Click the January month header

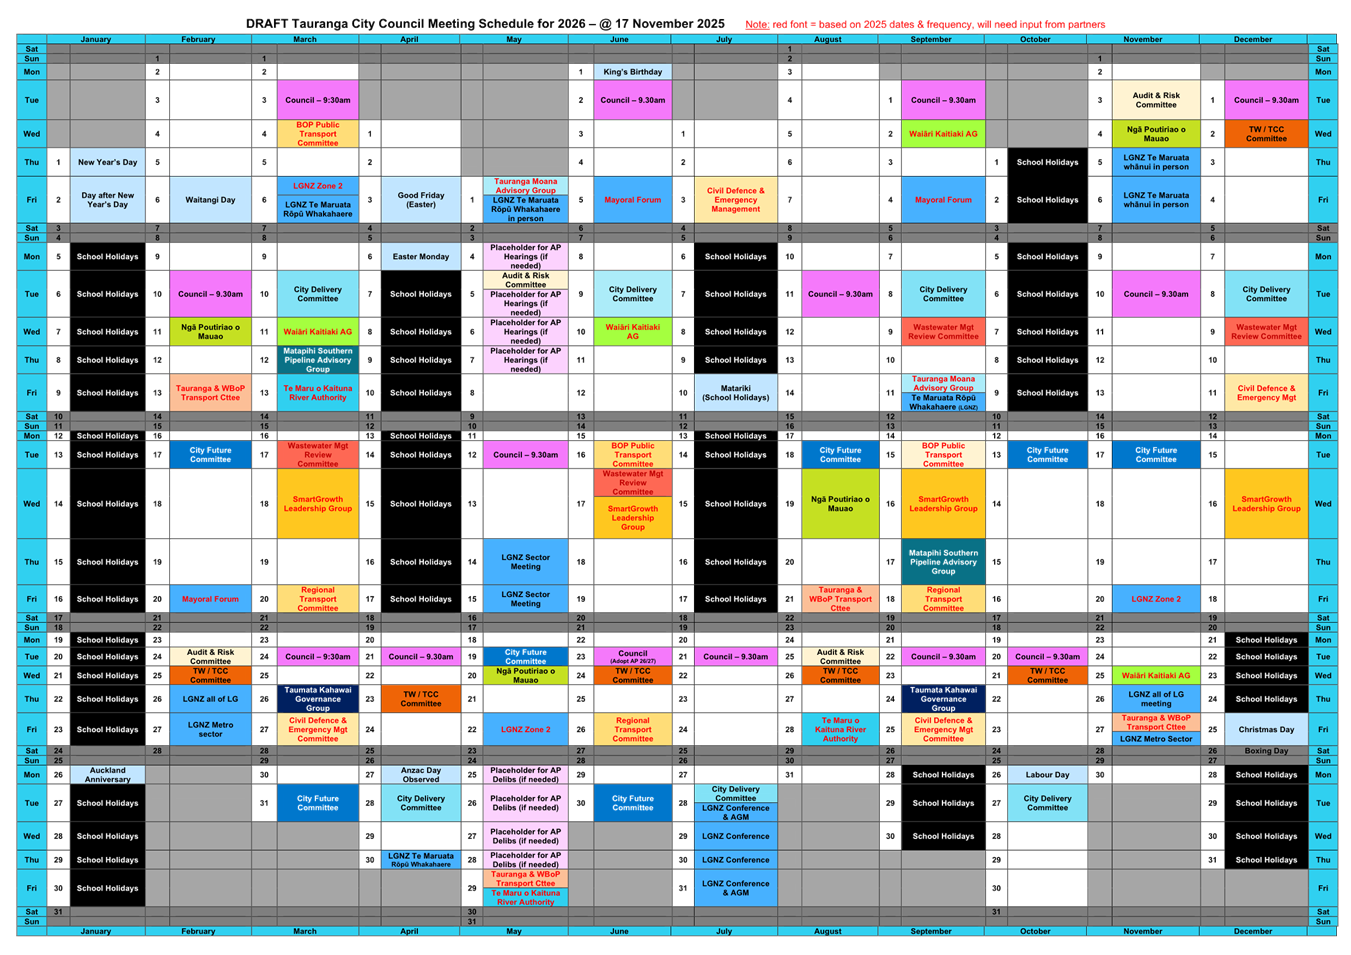pyautogui.click(x=95, y=39)
